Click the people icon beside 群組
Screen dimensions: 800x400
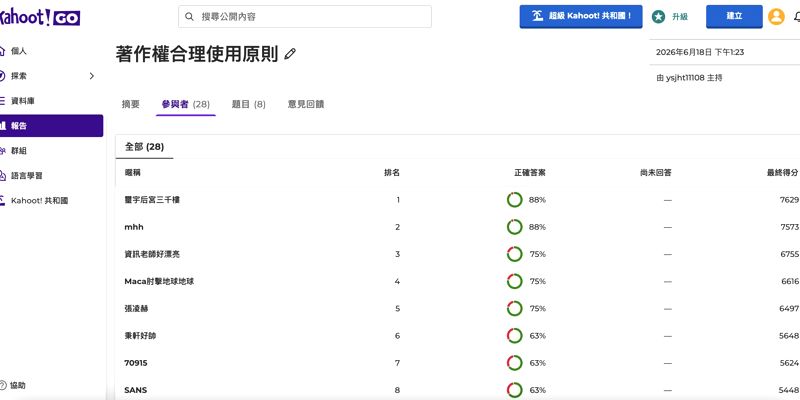point(2,151)
